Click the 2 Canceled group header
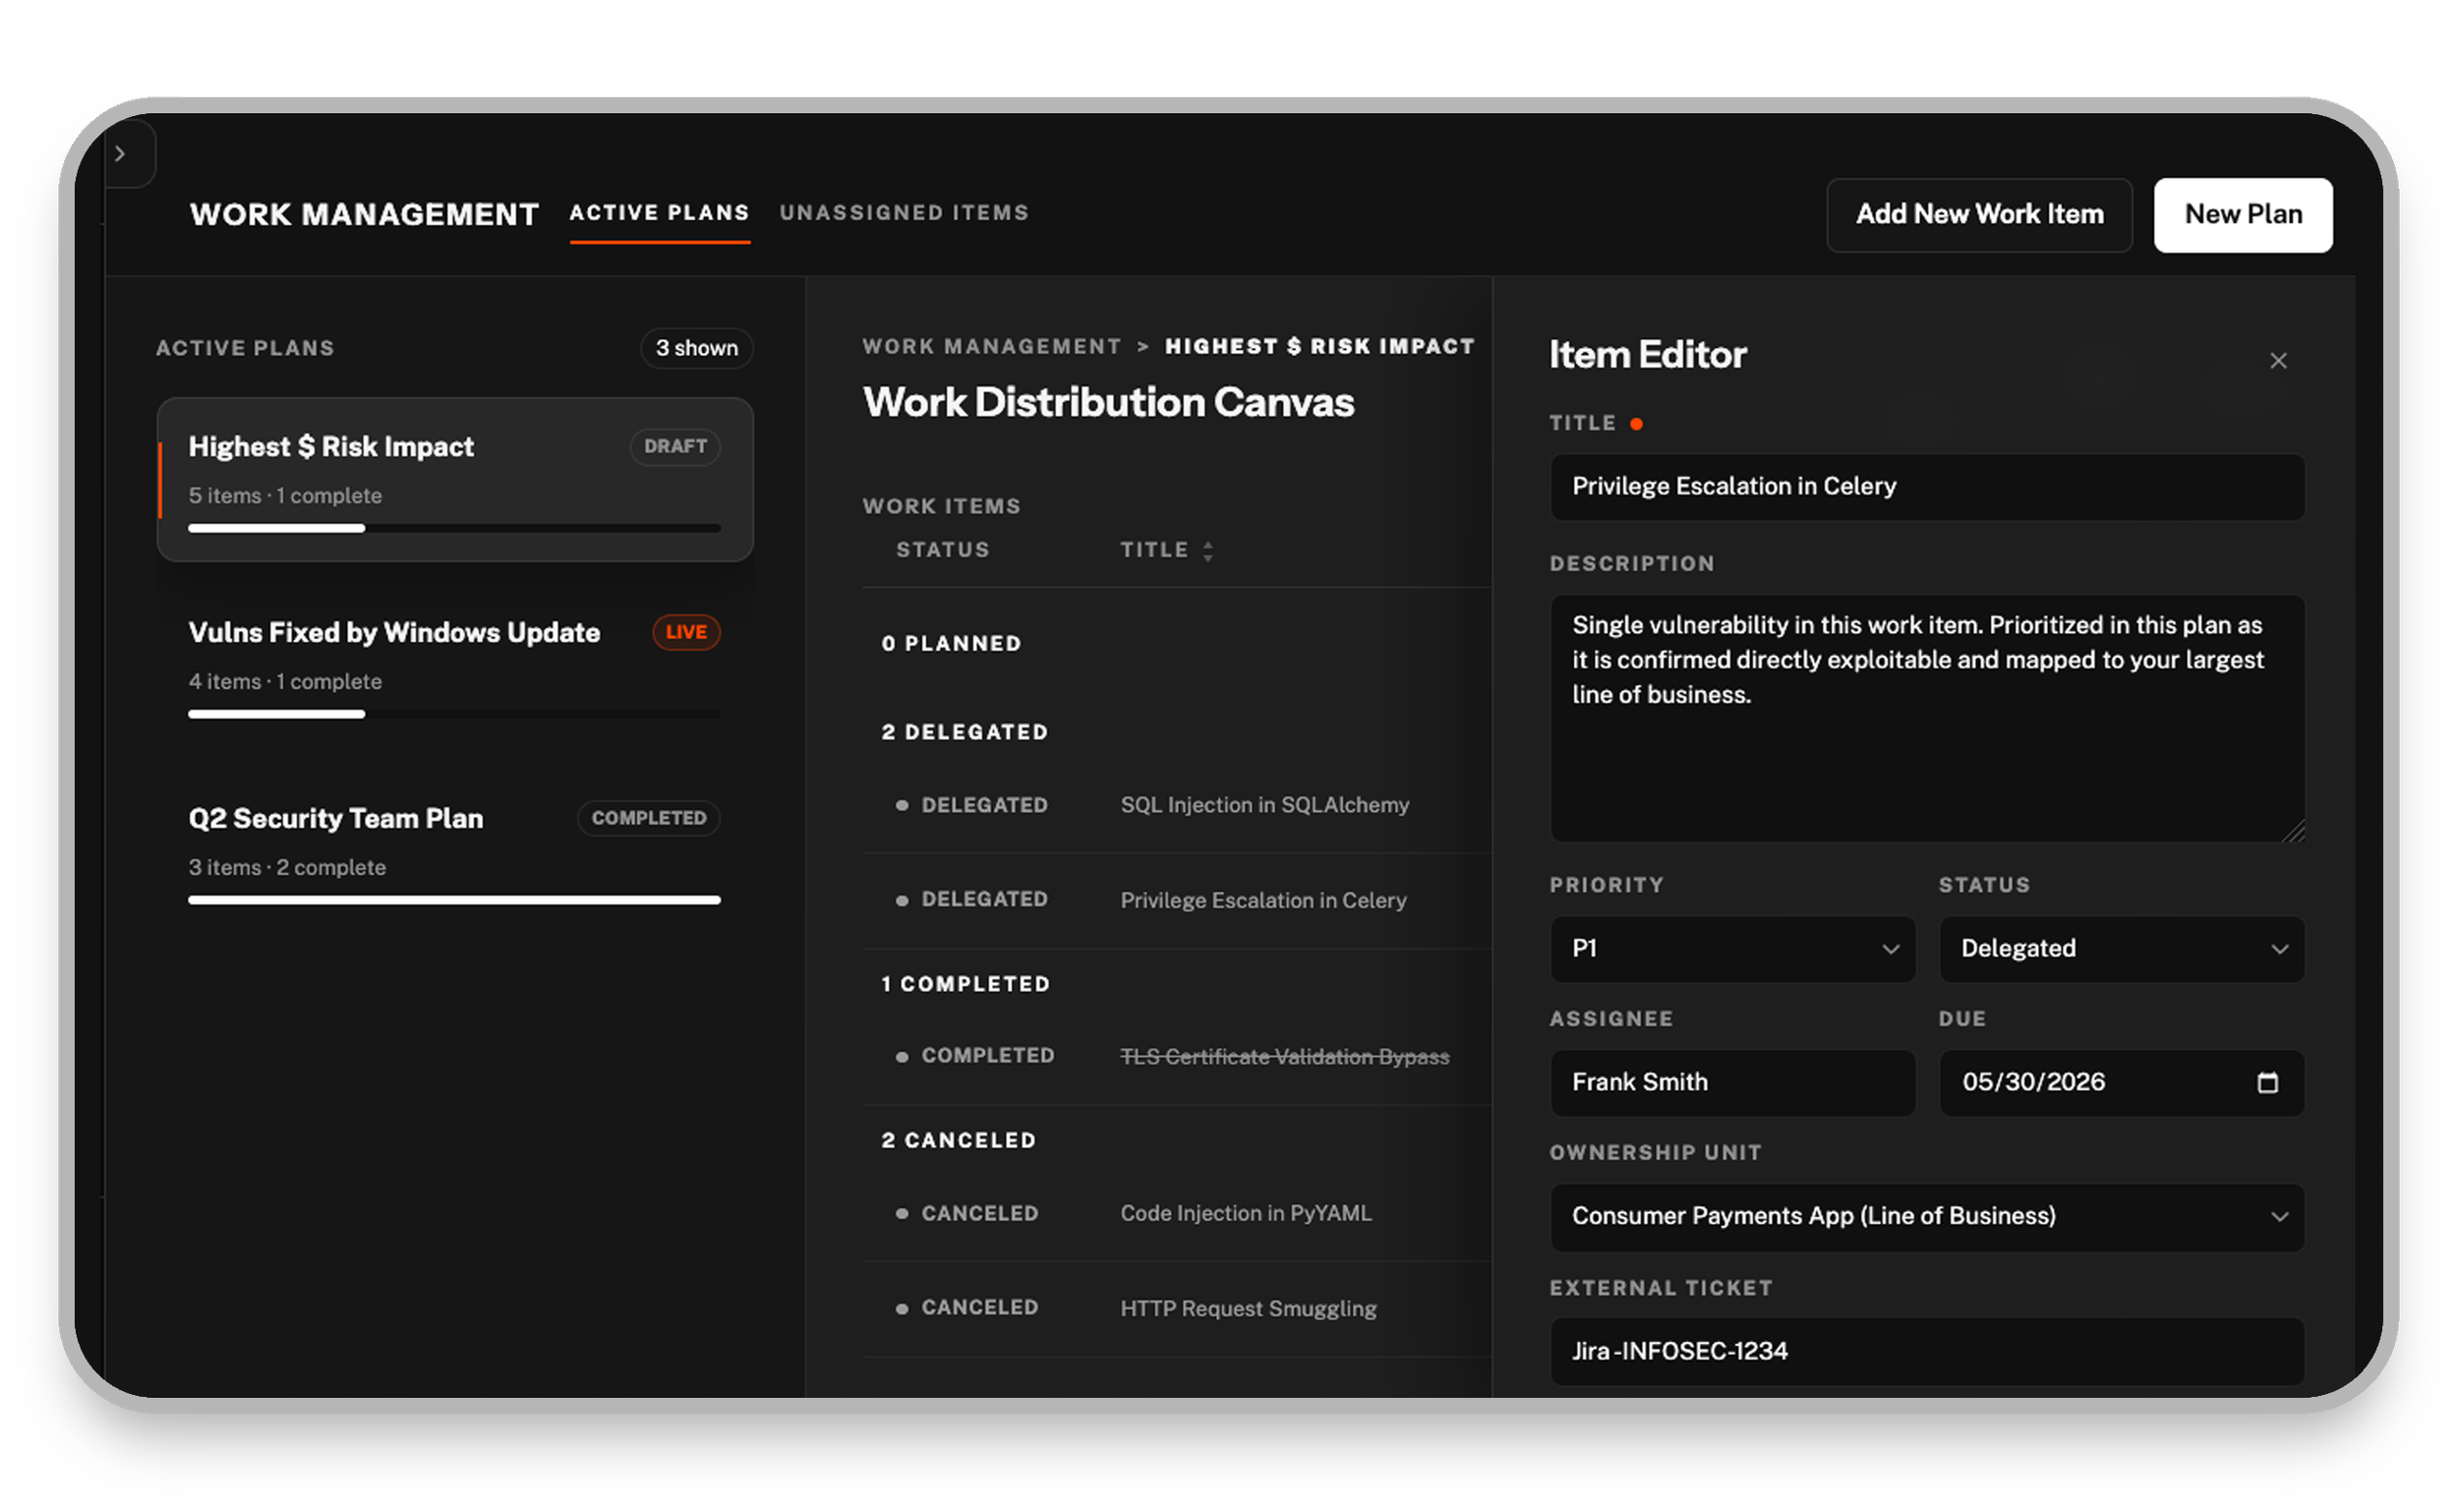Screen dimensions: 2458x1512 (958, 1141)
